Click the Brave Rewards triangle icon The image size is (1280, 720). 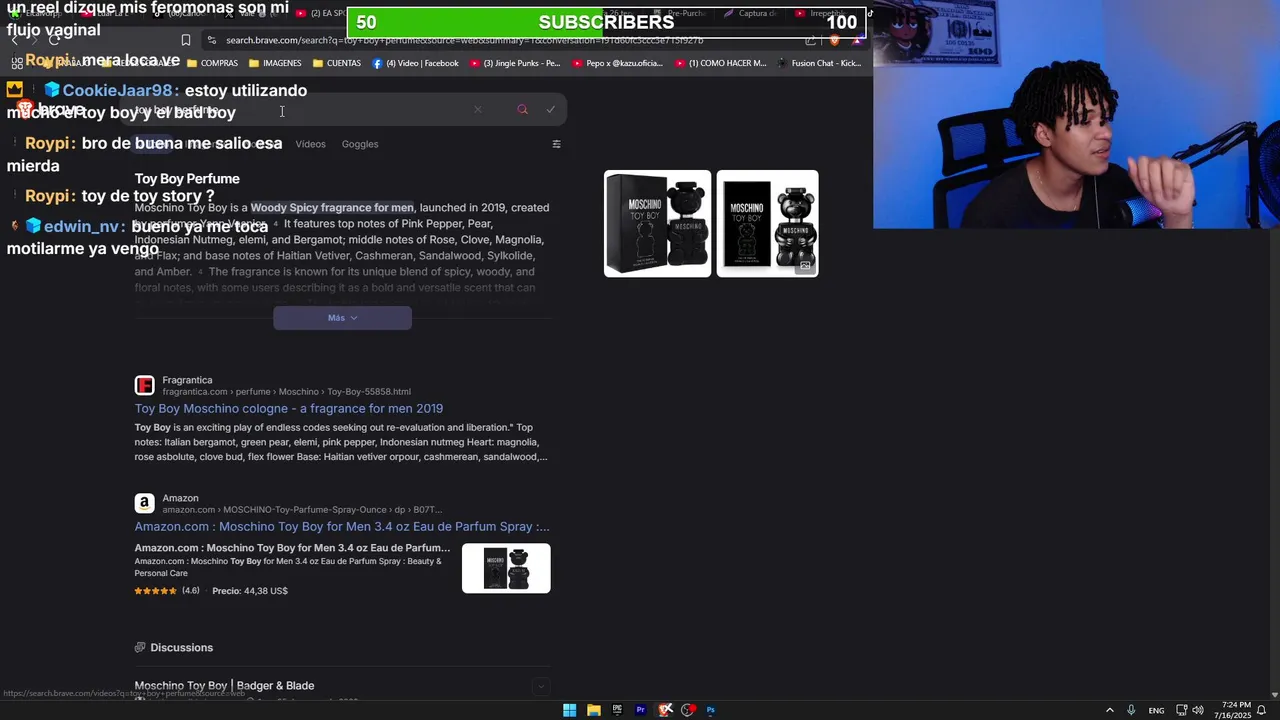[x=857, y=40]
